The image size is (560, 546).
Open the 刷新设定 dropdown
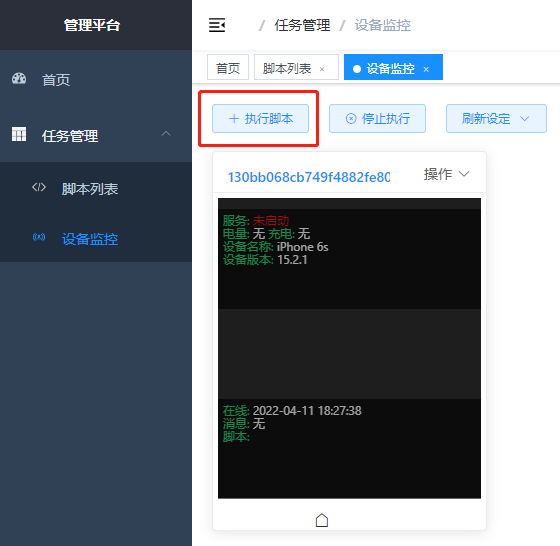click(496, 119)
